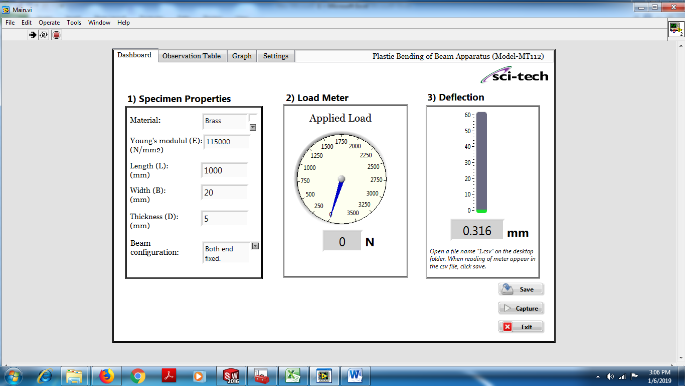The image size is (685, 386).
Task: Expand the Material dropdown arrow
Action: 253,127
